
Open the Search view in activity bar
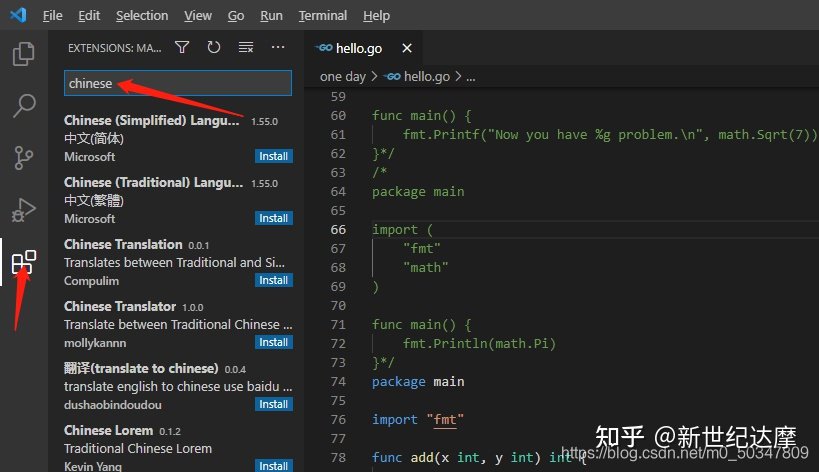pyautogui.click(x=24, y=106)
